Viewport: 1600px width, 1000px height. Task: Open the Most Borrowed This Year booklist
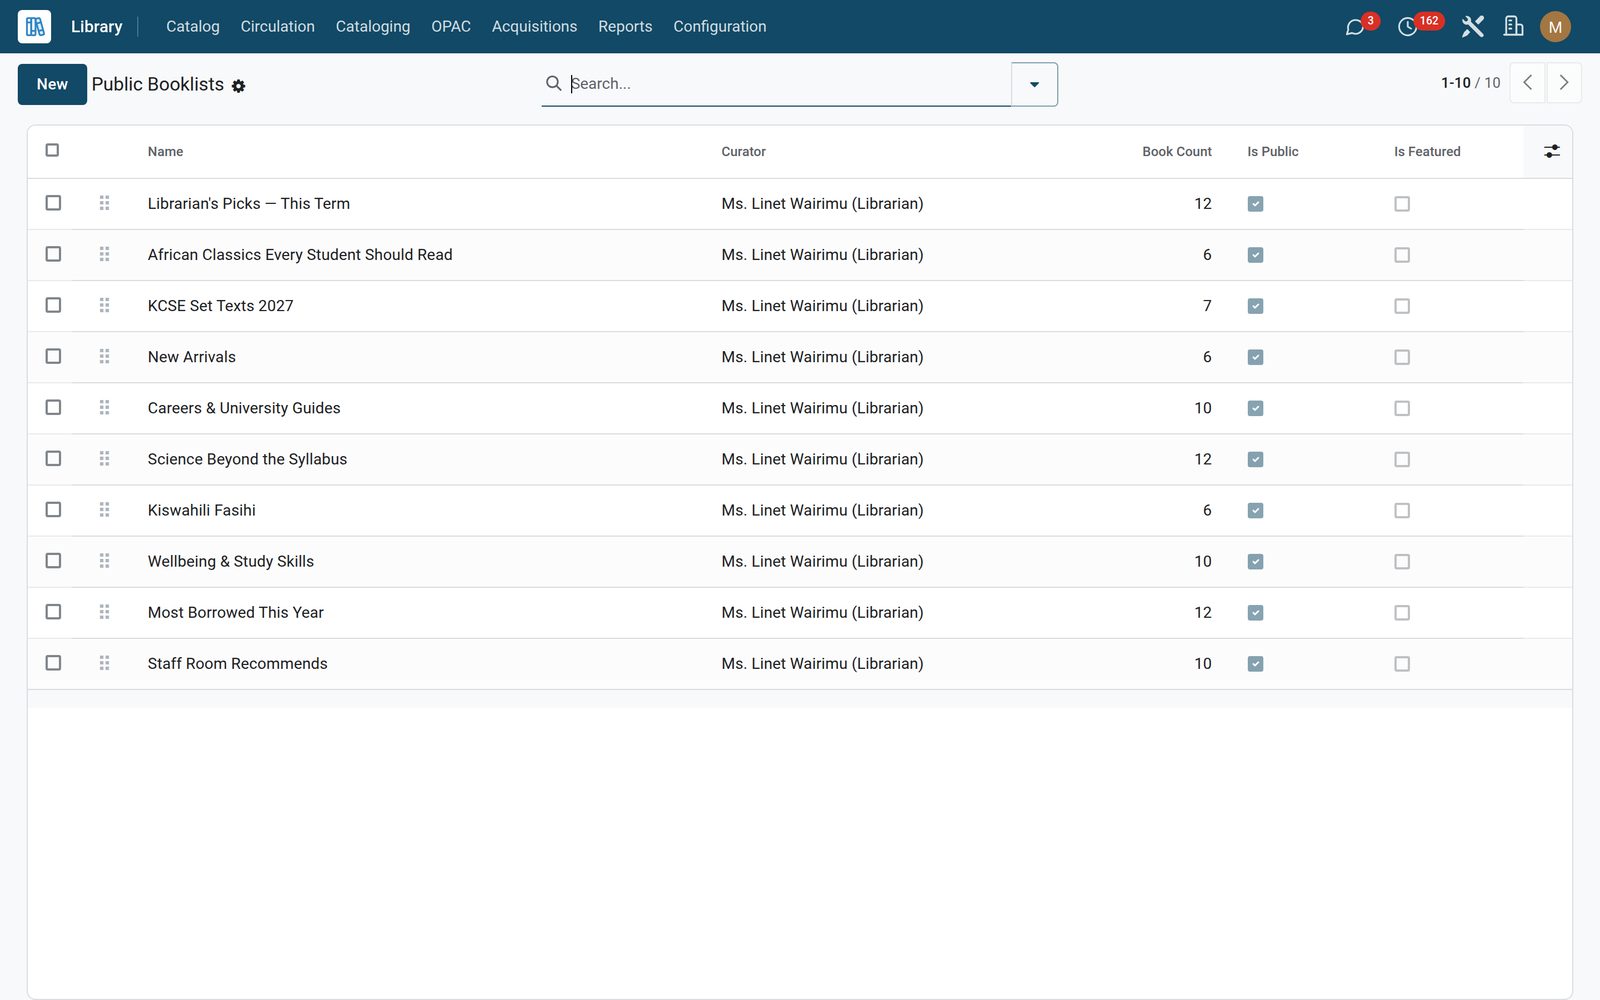(236, 612)
